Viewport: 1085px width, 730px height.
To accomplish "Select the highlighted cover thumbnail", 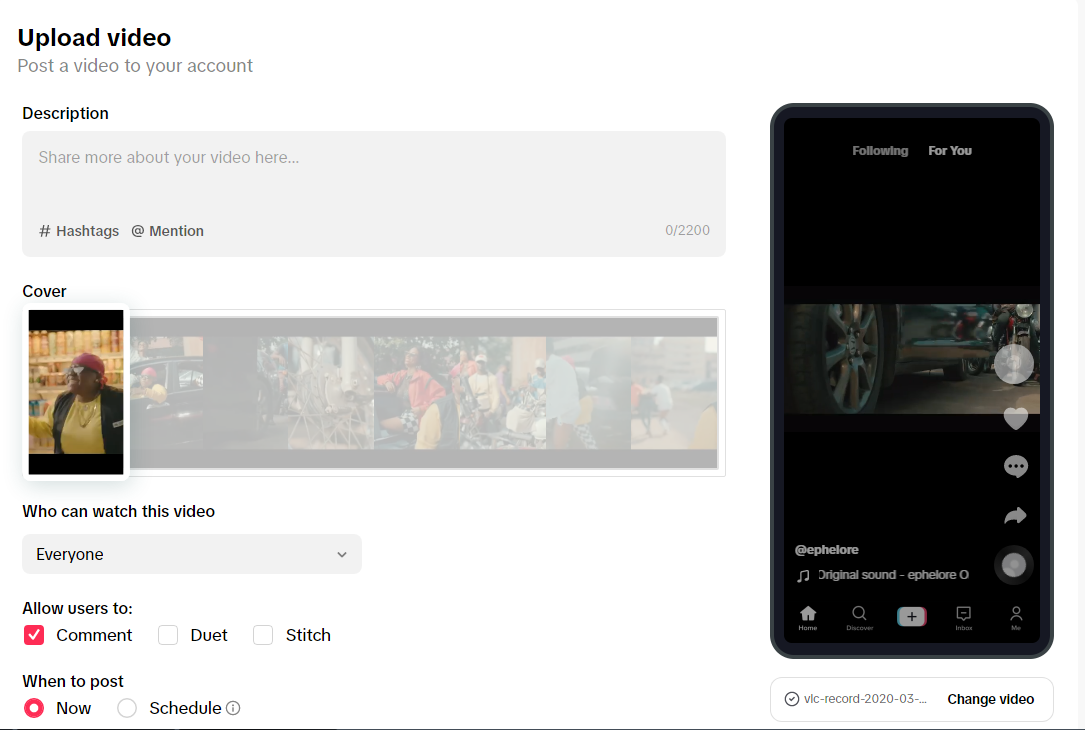I will (x=76, y=392).
